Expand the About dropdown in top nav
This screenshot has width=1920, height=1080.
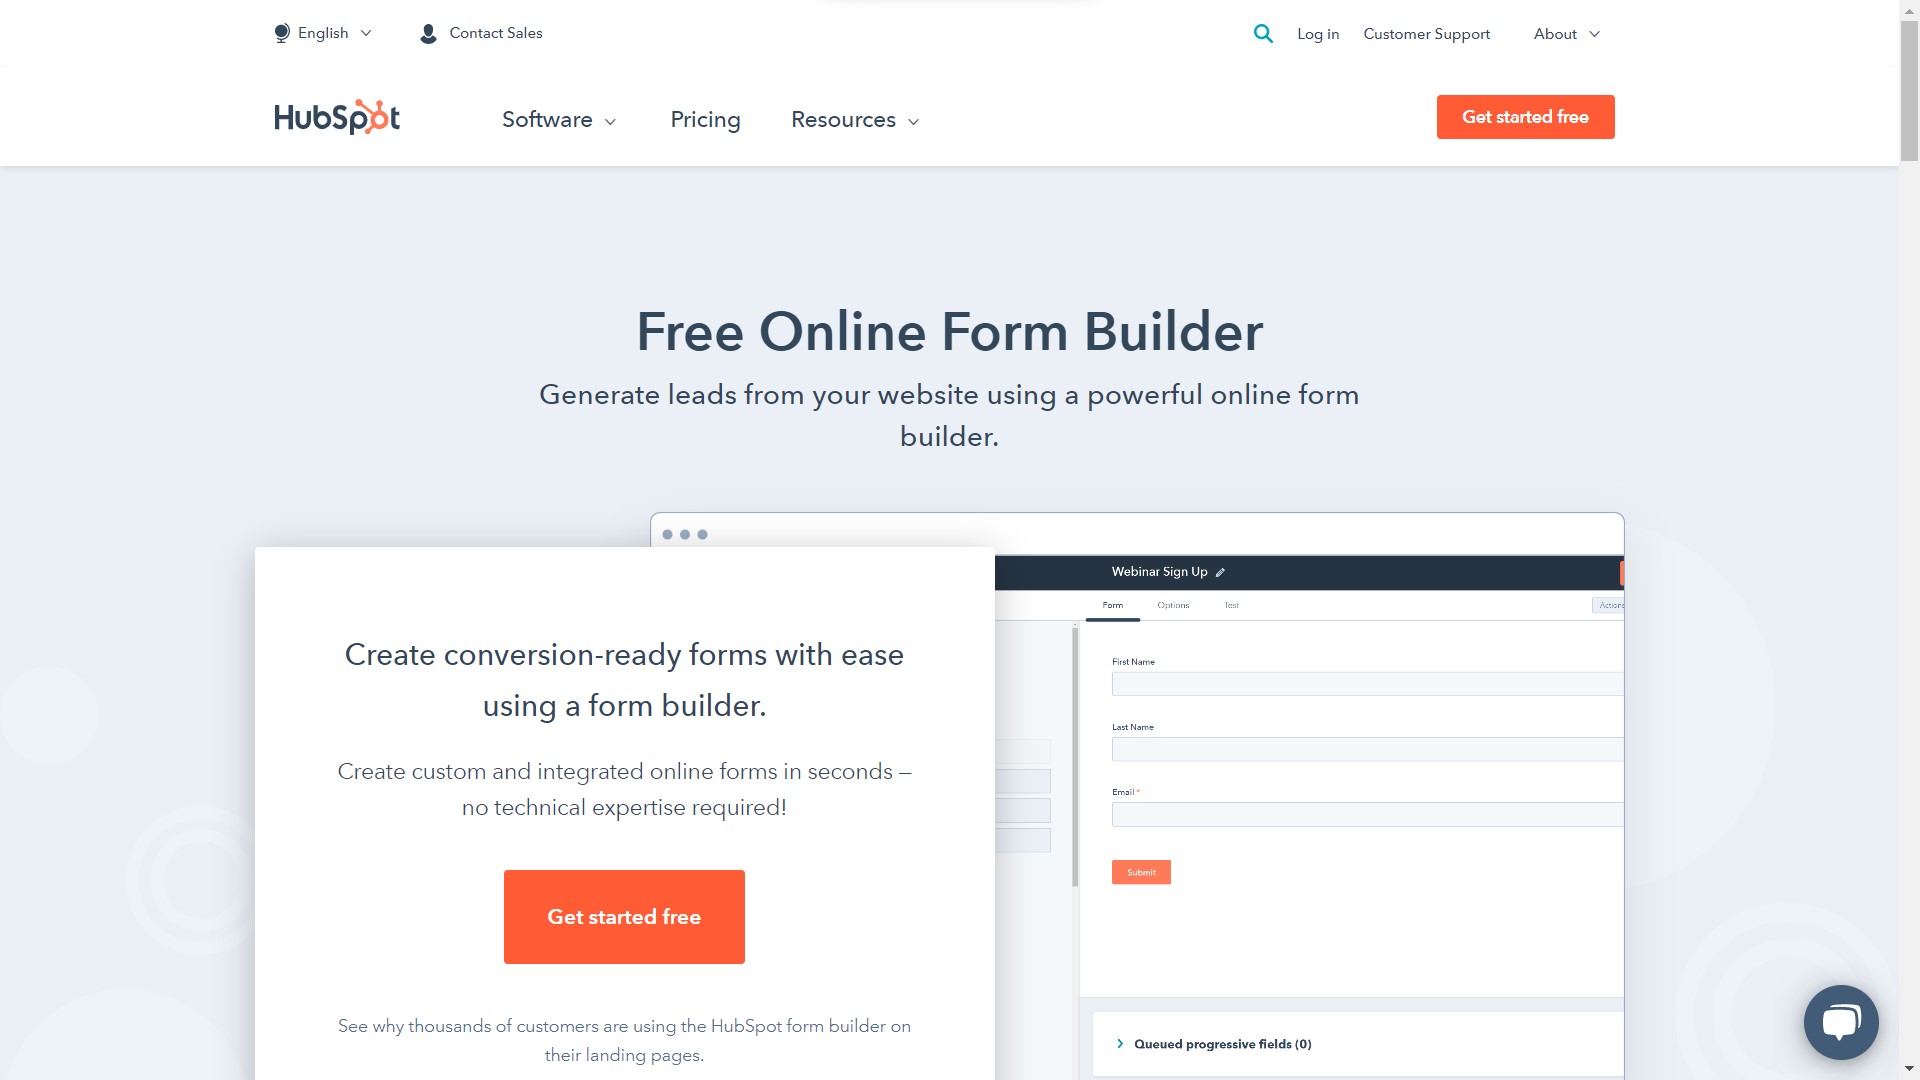[1569, 33]
